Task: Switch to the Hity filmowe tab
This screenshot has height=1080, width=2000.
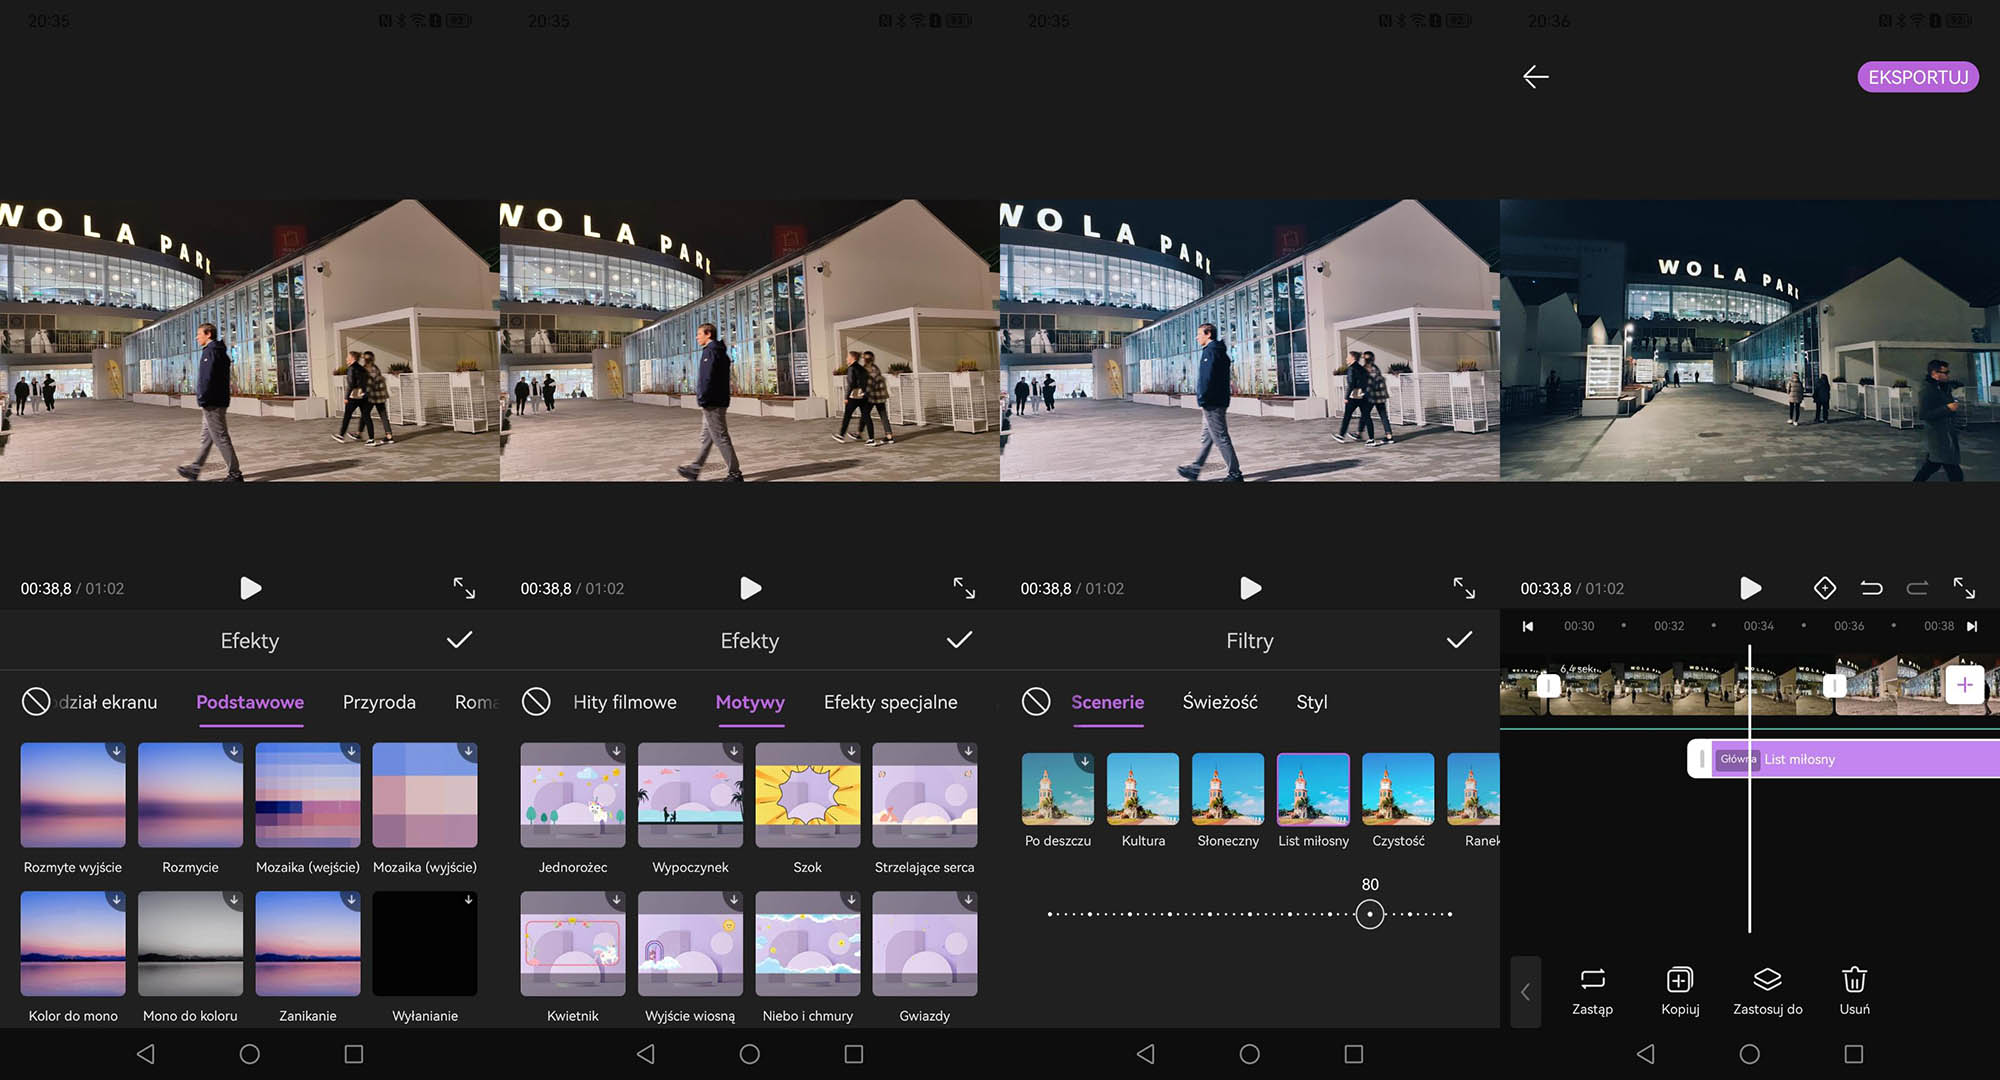Action: 625,702
